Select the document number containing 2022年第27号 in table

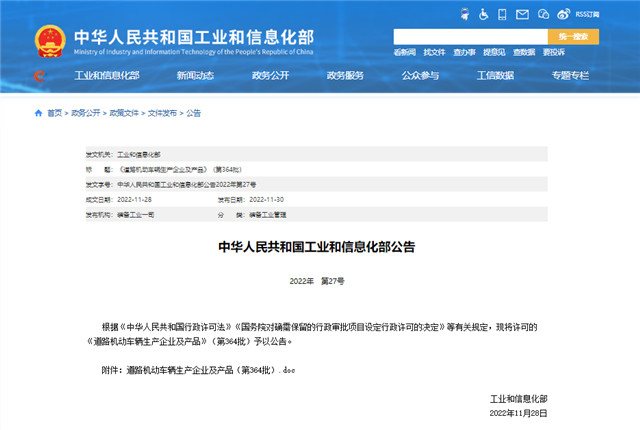(x=187, y=185)
